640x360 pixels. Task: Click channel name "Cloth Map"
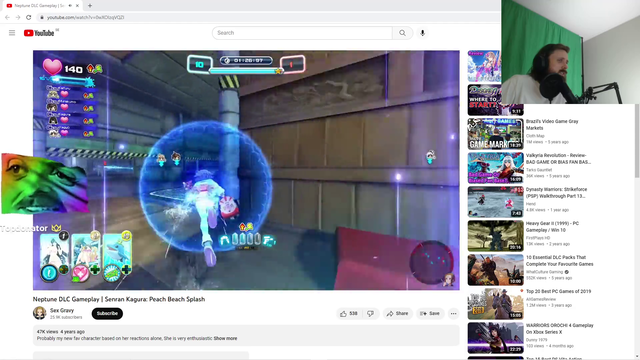click(535, 136)
